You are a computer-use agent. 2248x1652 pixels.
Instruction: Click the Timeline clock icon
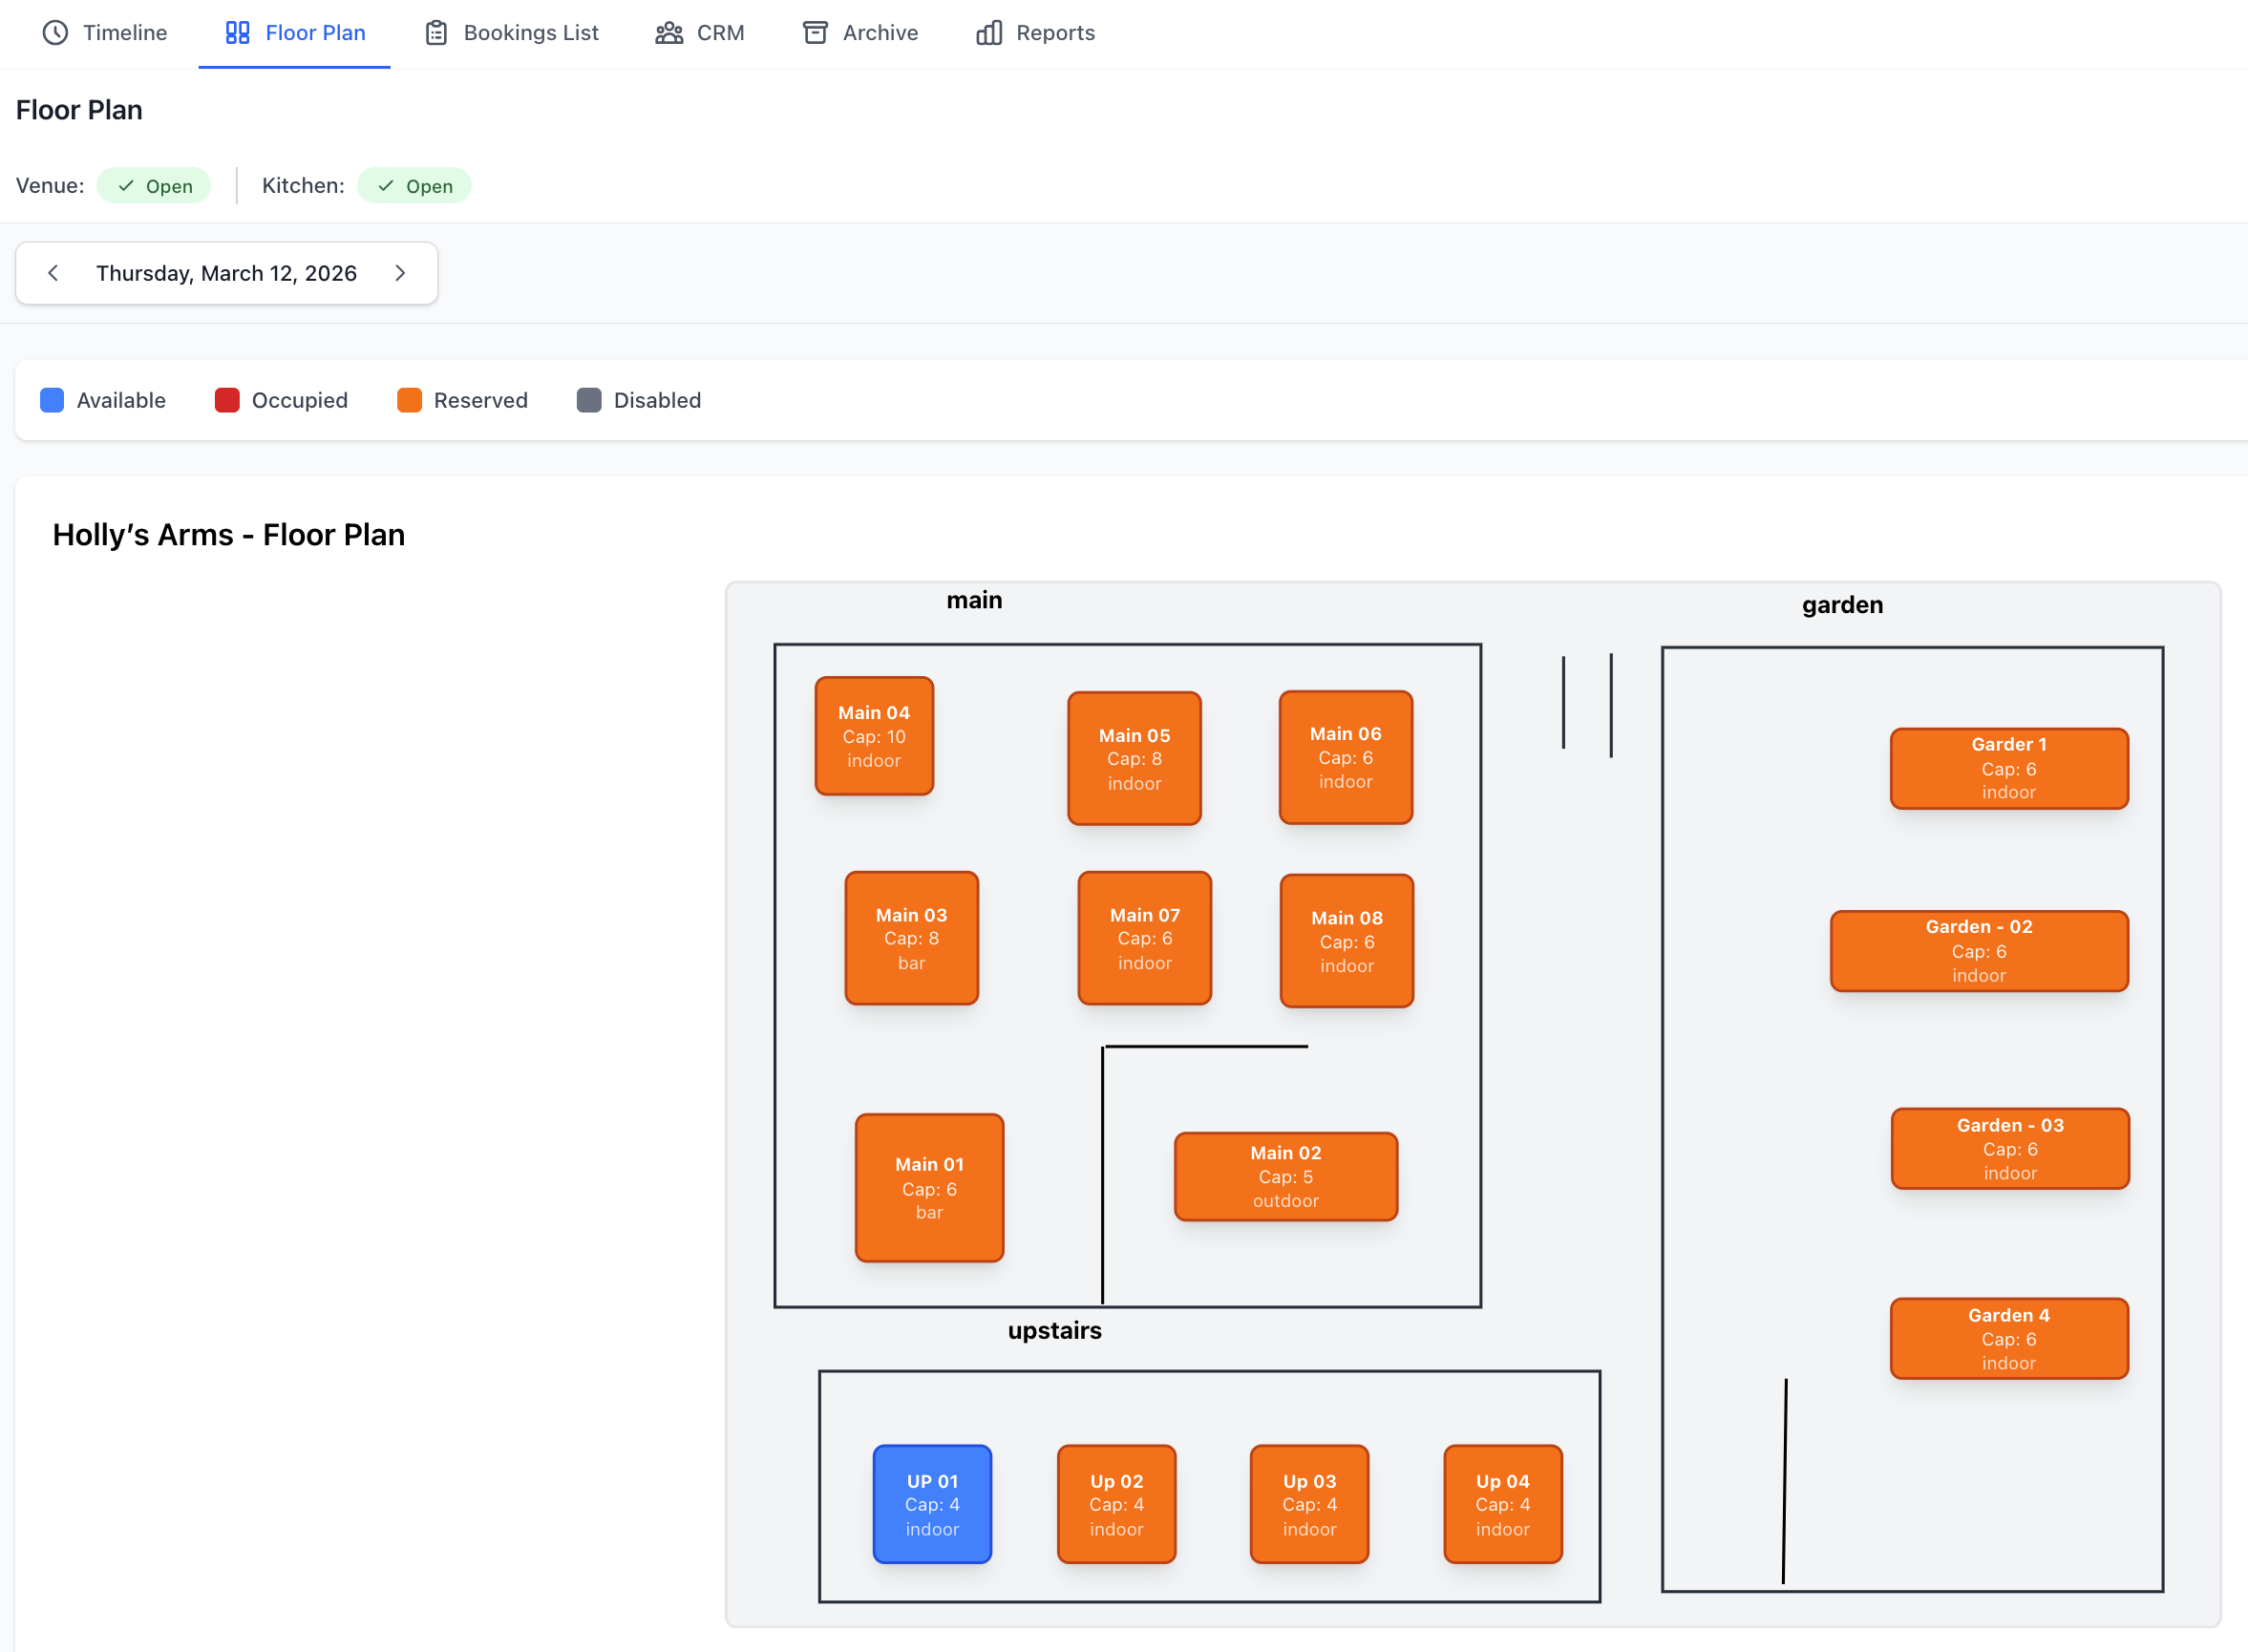(55, 33)
